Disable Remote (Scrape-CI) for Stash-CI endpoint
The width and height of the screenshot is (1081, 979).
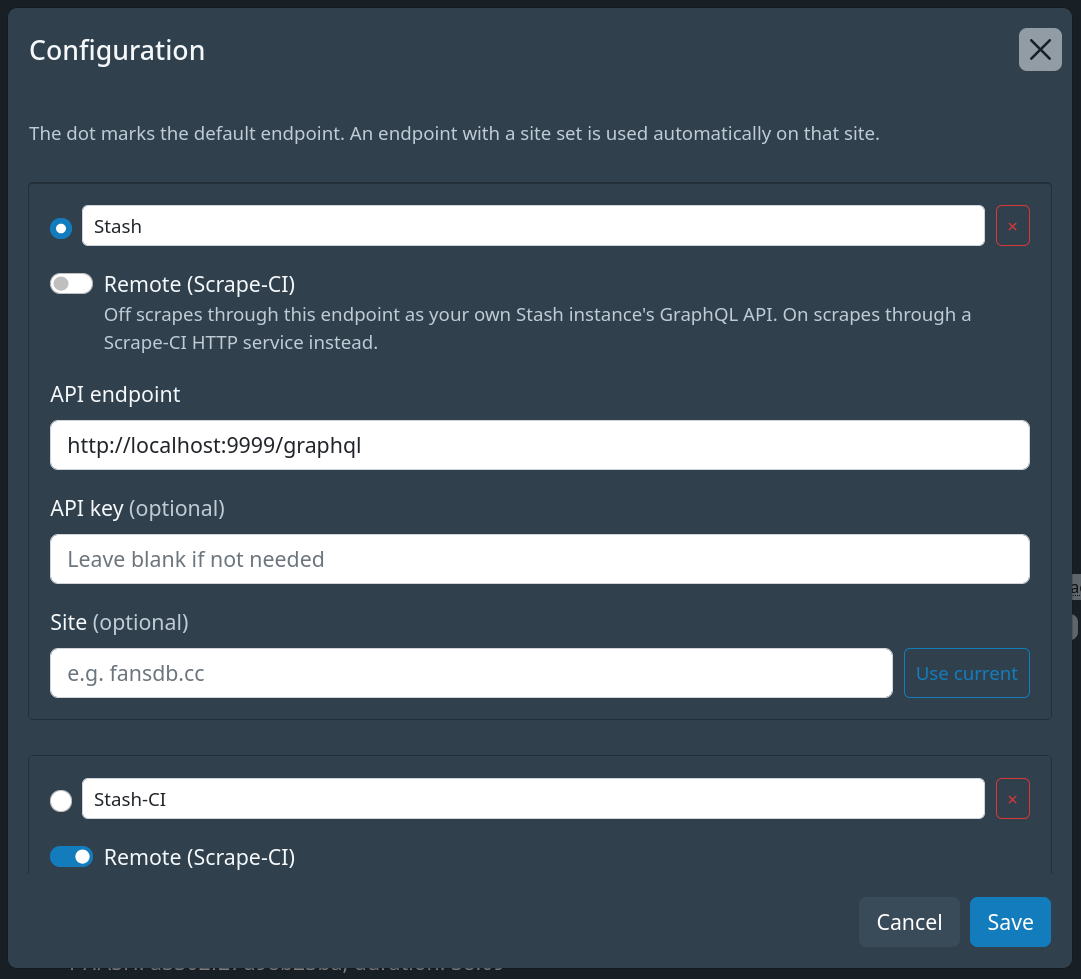tap(72, 857)
